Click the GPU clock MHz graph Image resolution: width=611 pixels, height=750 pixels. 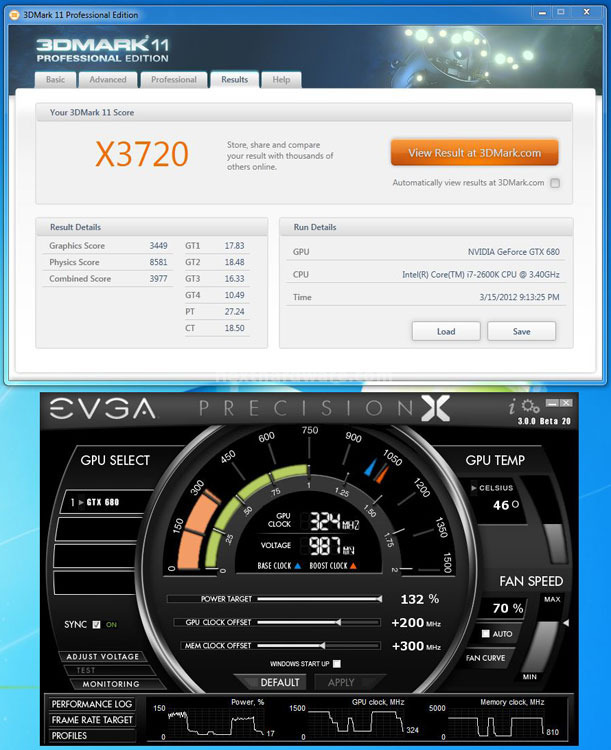[356, 721]
